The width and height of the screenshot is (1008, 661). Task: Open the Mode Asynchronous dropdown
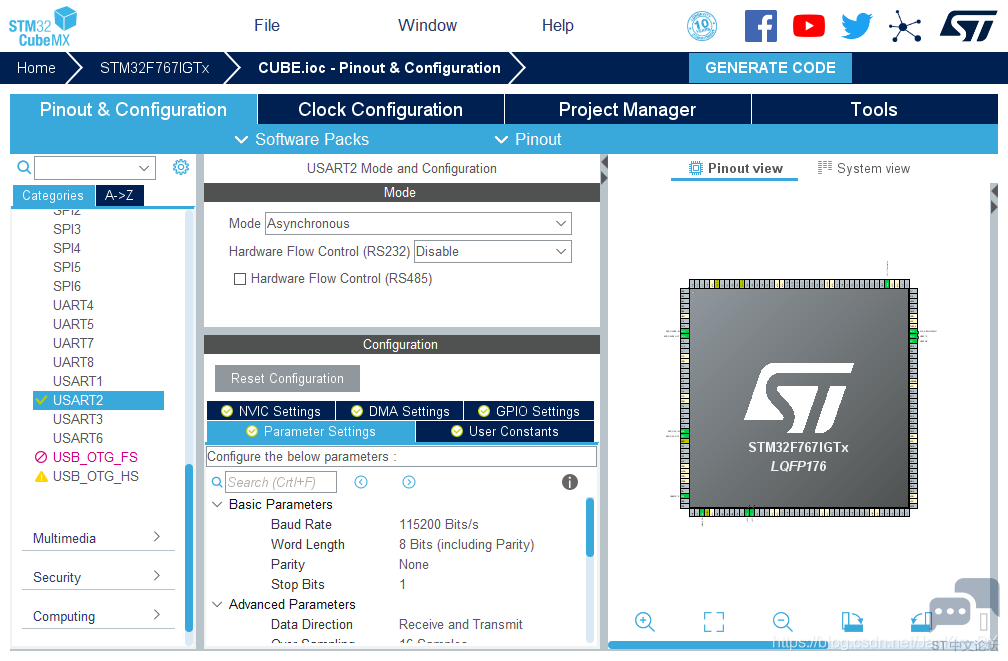(418, 224)
